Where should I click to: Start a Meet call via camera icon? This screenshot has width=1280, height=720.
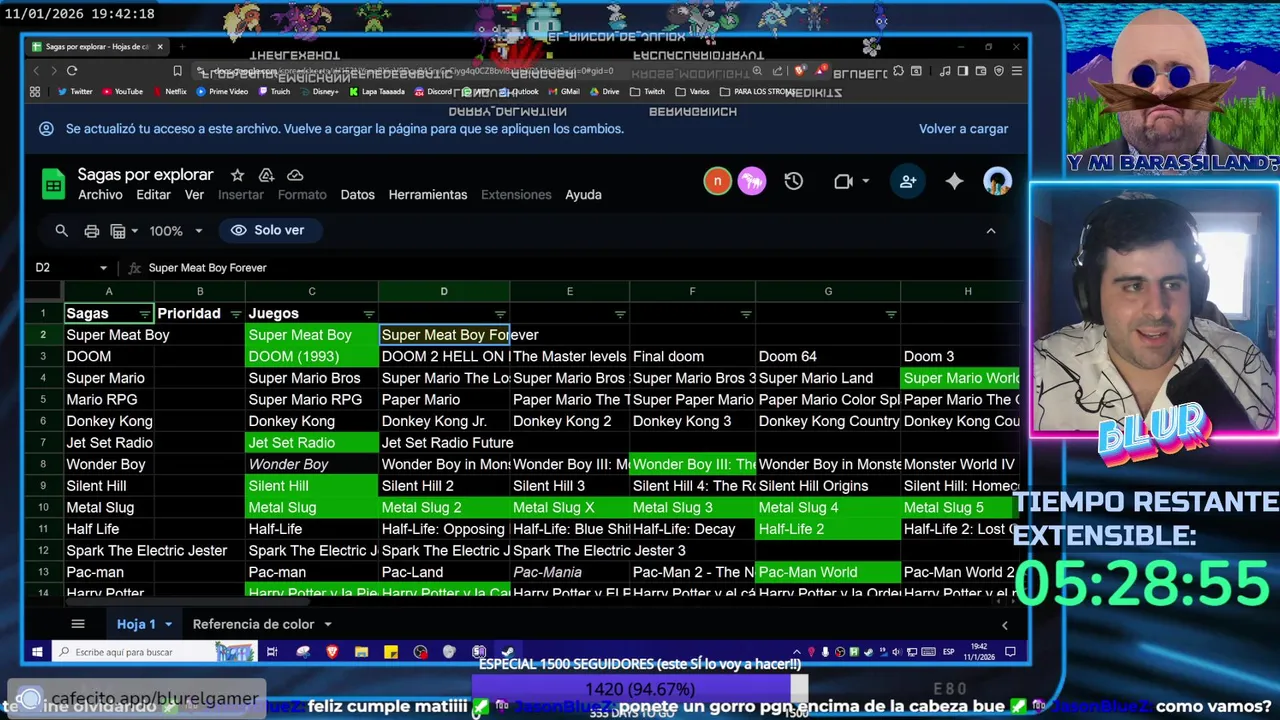point(843,181)
